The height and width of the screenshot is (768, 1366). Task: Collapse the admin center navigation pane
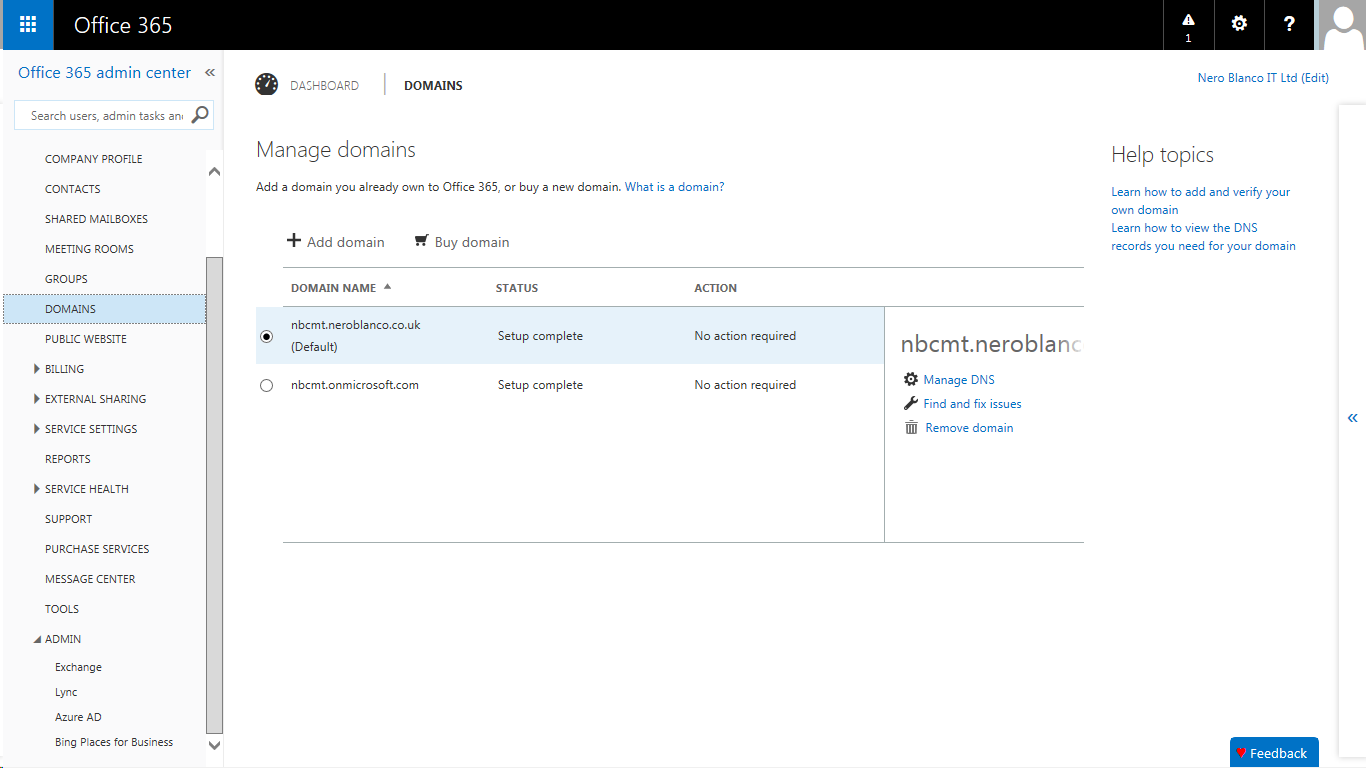click(x=210, y=73)
